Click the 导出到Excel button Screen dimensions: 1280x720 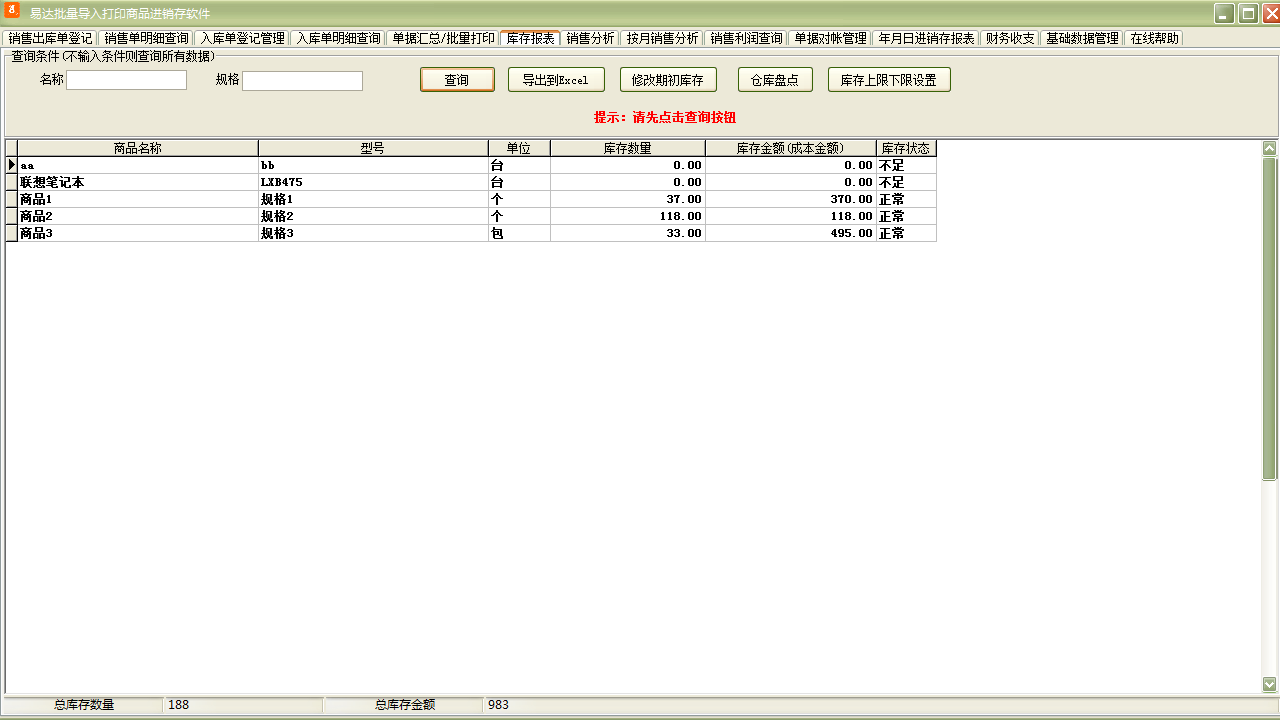pos(556,80)
